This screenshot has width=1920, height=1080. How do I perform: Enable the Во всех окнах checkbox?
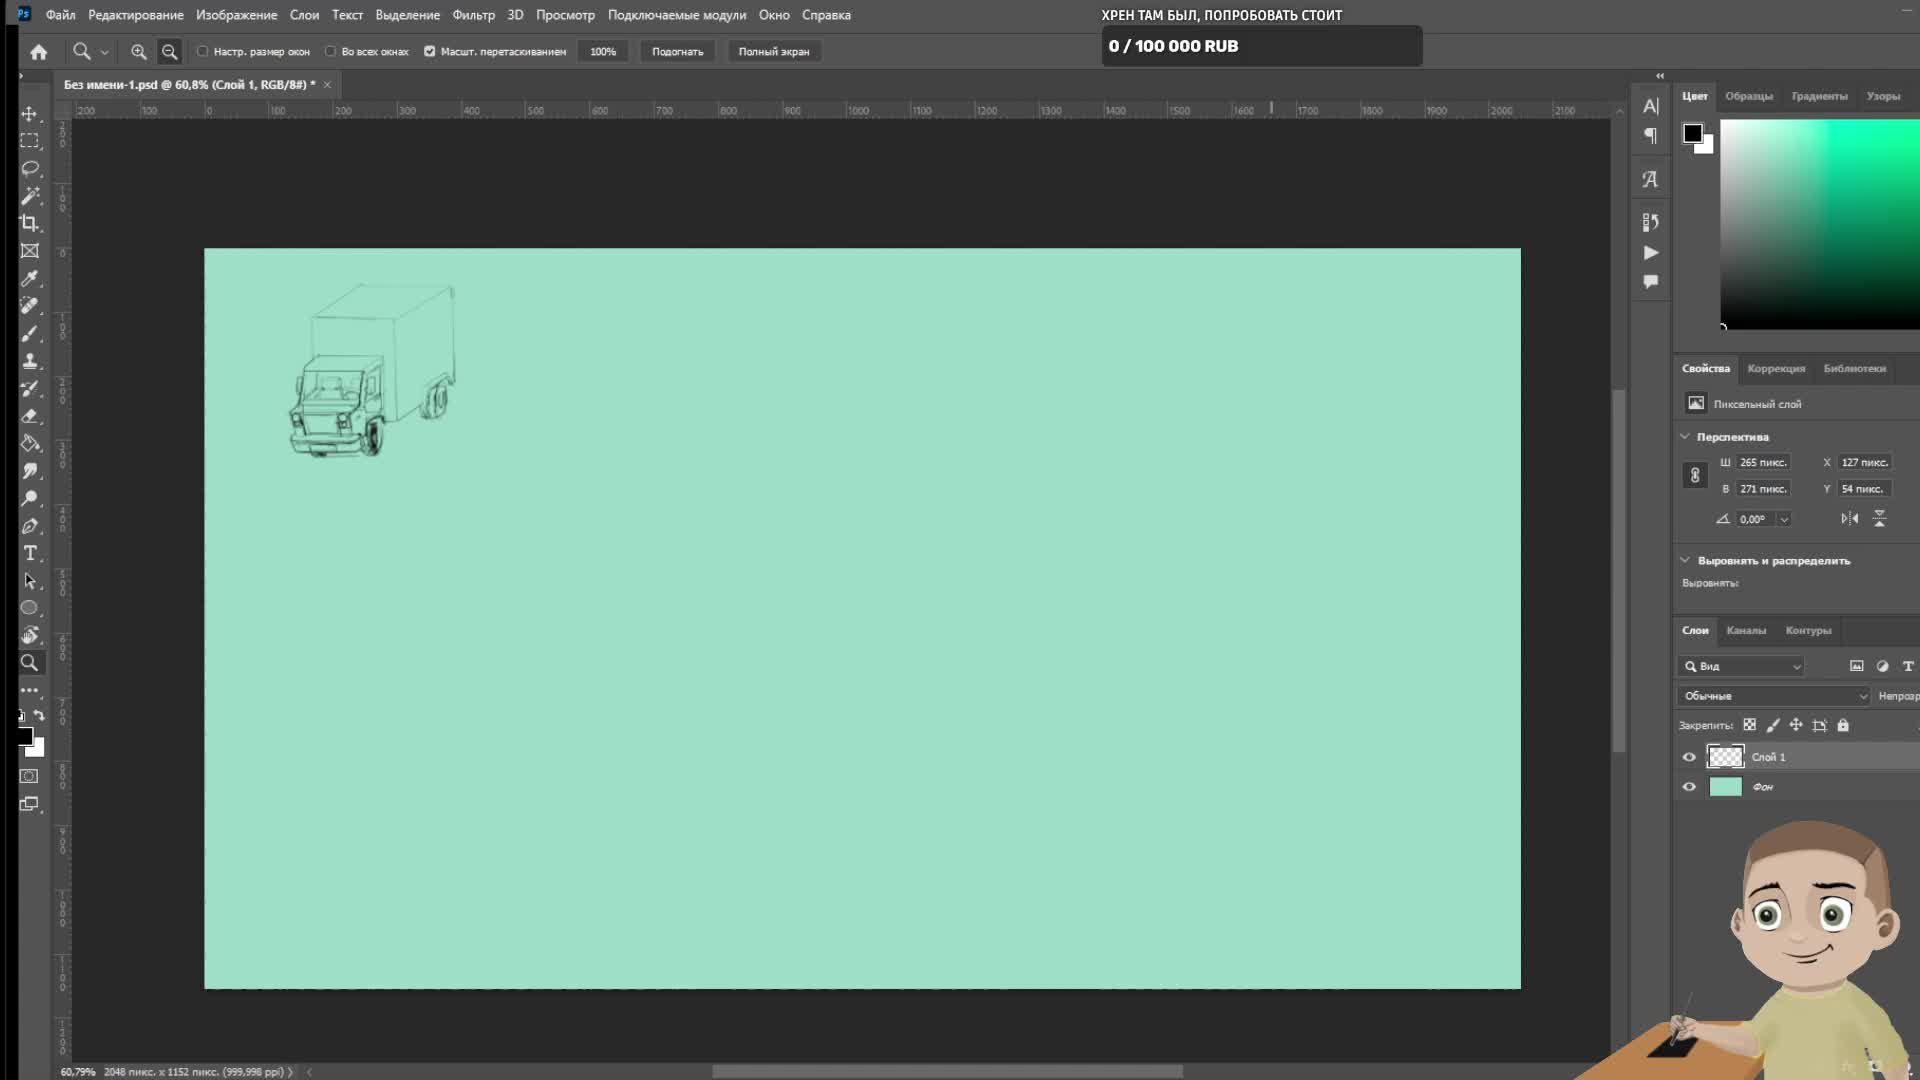[331, 52]
